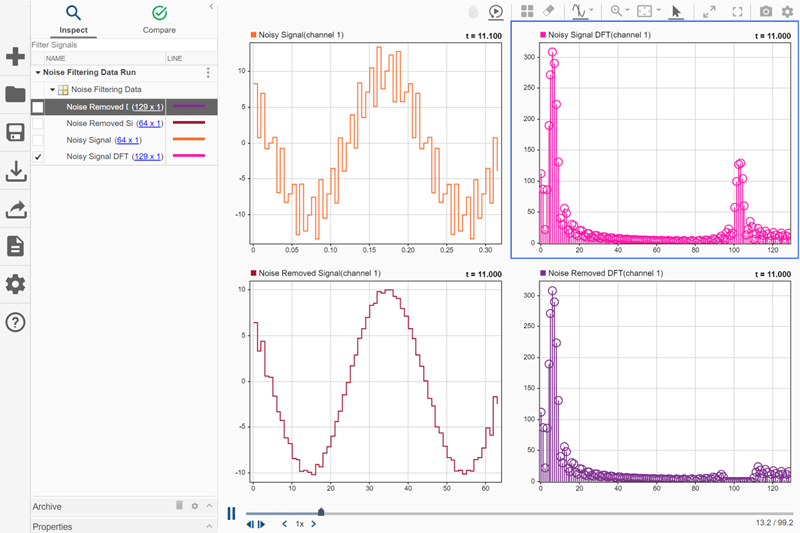The image size is (800, 533).
Task: Check the Noisy Signal checkbox
Action: click(38, 140)
